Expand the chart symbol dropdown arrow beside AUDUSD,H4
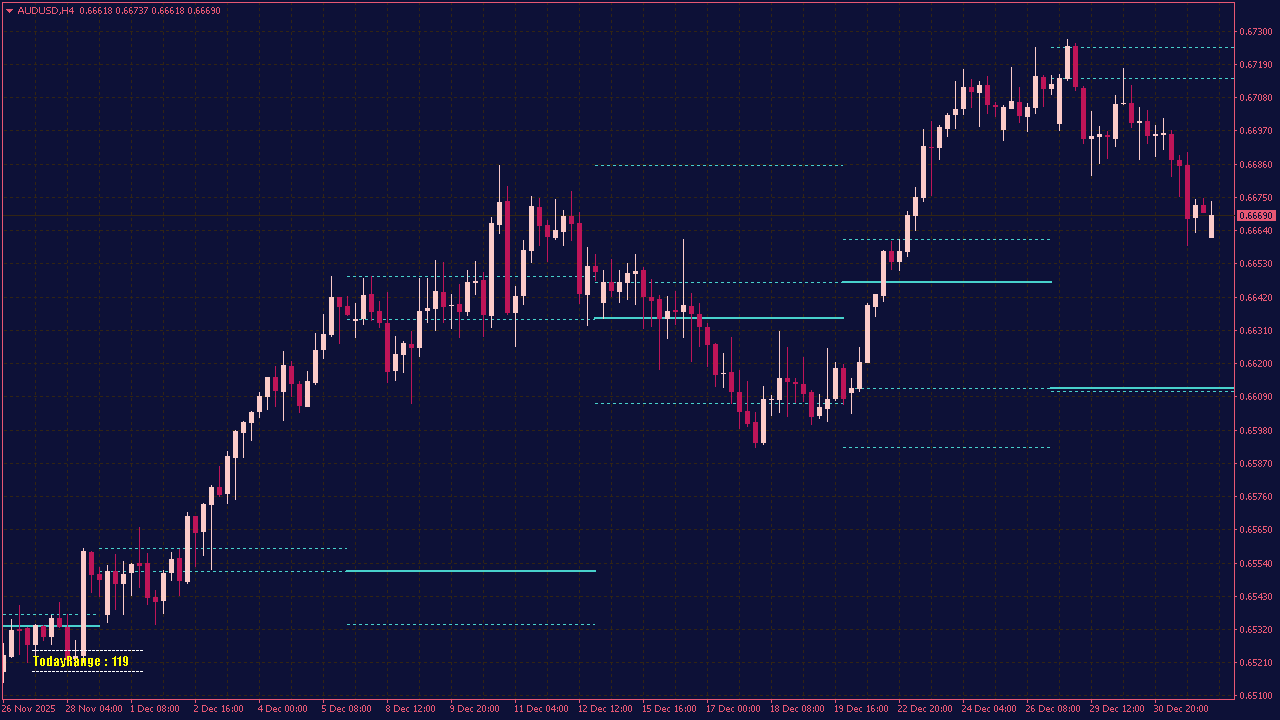This screenshot has width=1280, height=720. tap(10, 10)
